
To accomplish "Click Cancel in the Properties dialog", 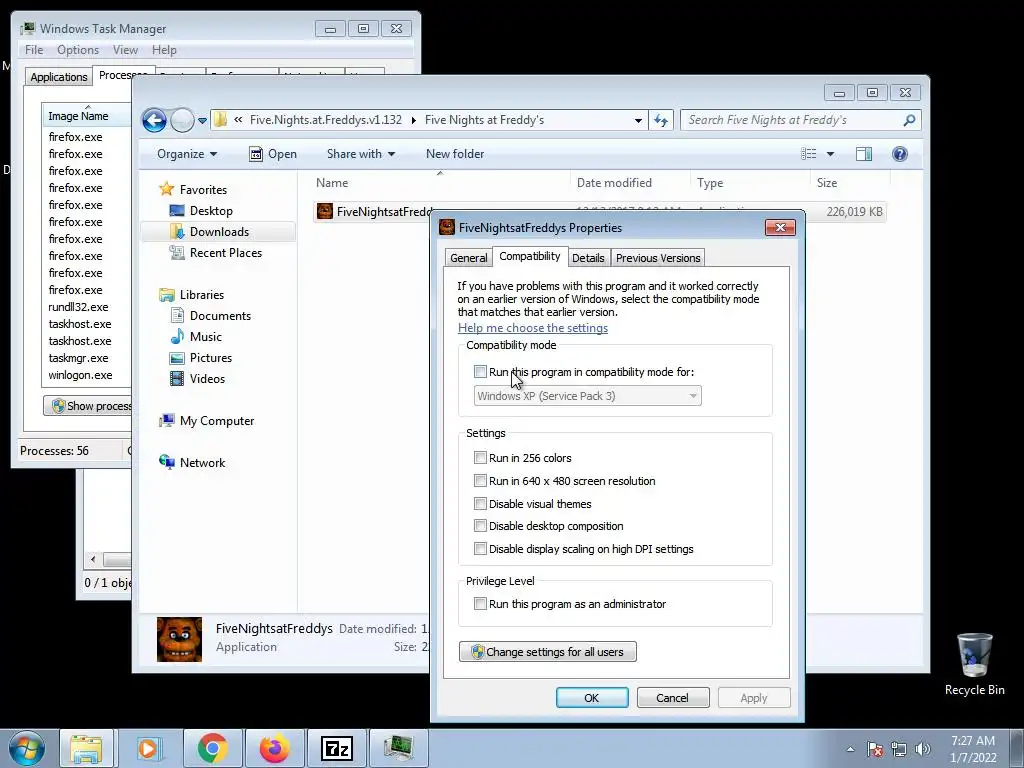I will 673,697.
